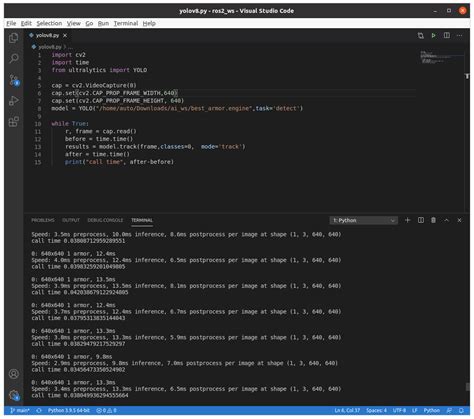474x419 pixels.
Task: Click line number 10 in the gutter
Action: coord(38,124)
